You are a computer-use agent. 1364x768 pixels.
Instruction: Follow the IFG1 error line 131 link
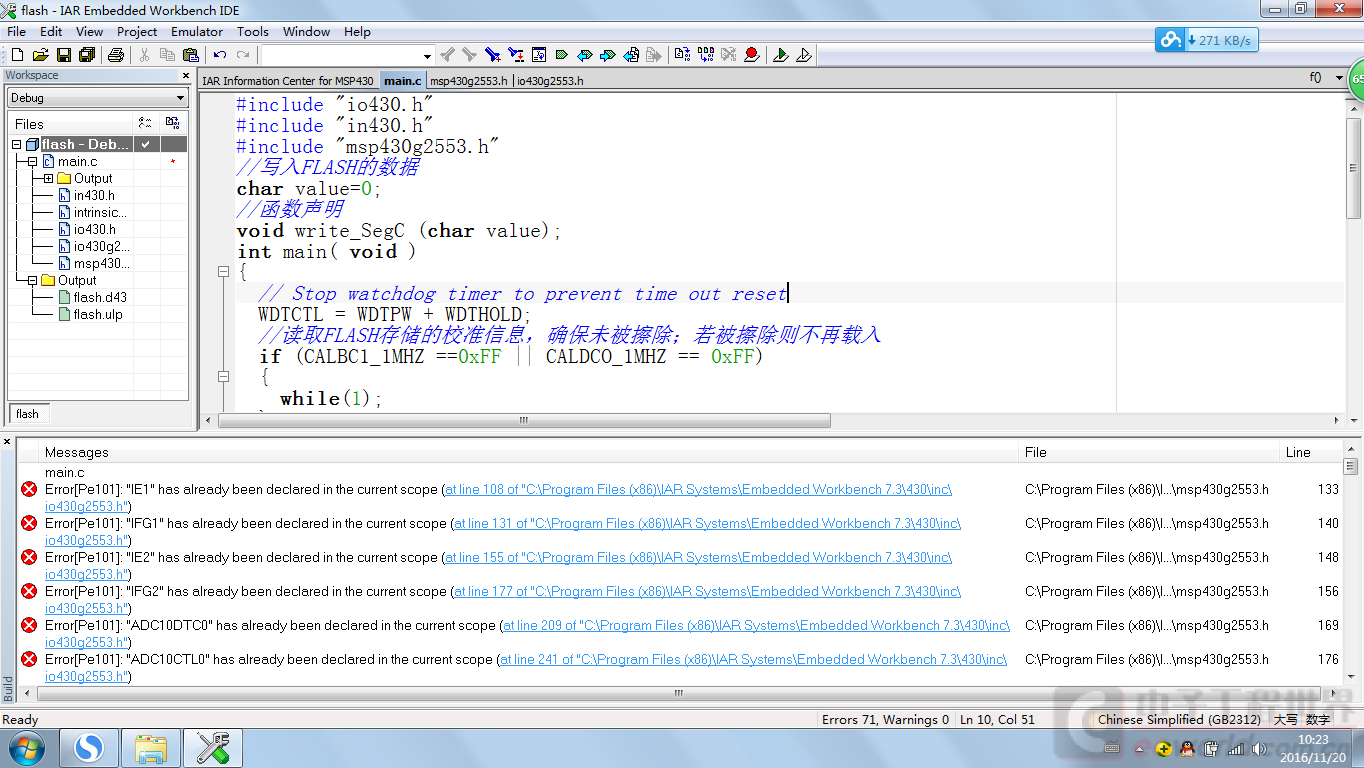(707, 524)
